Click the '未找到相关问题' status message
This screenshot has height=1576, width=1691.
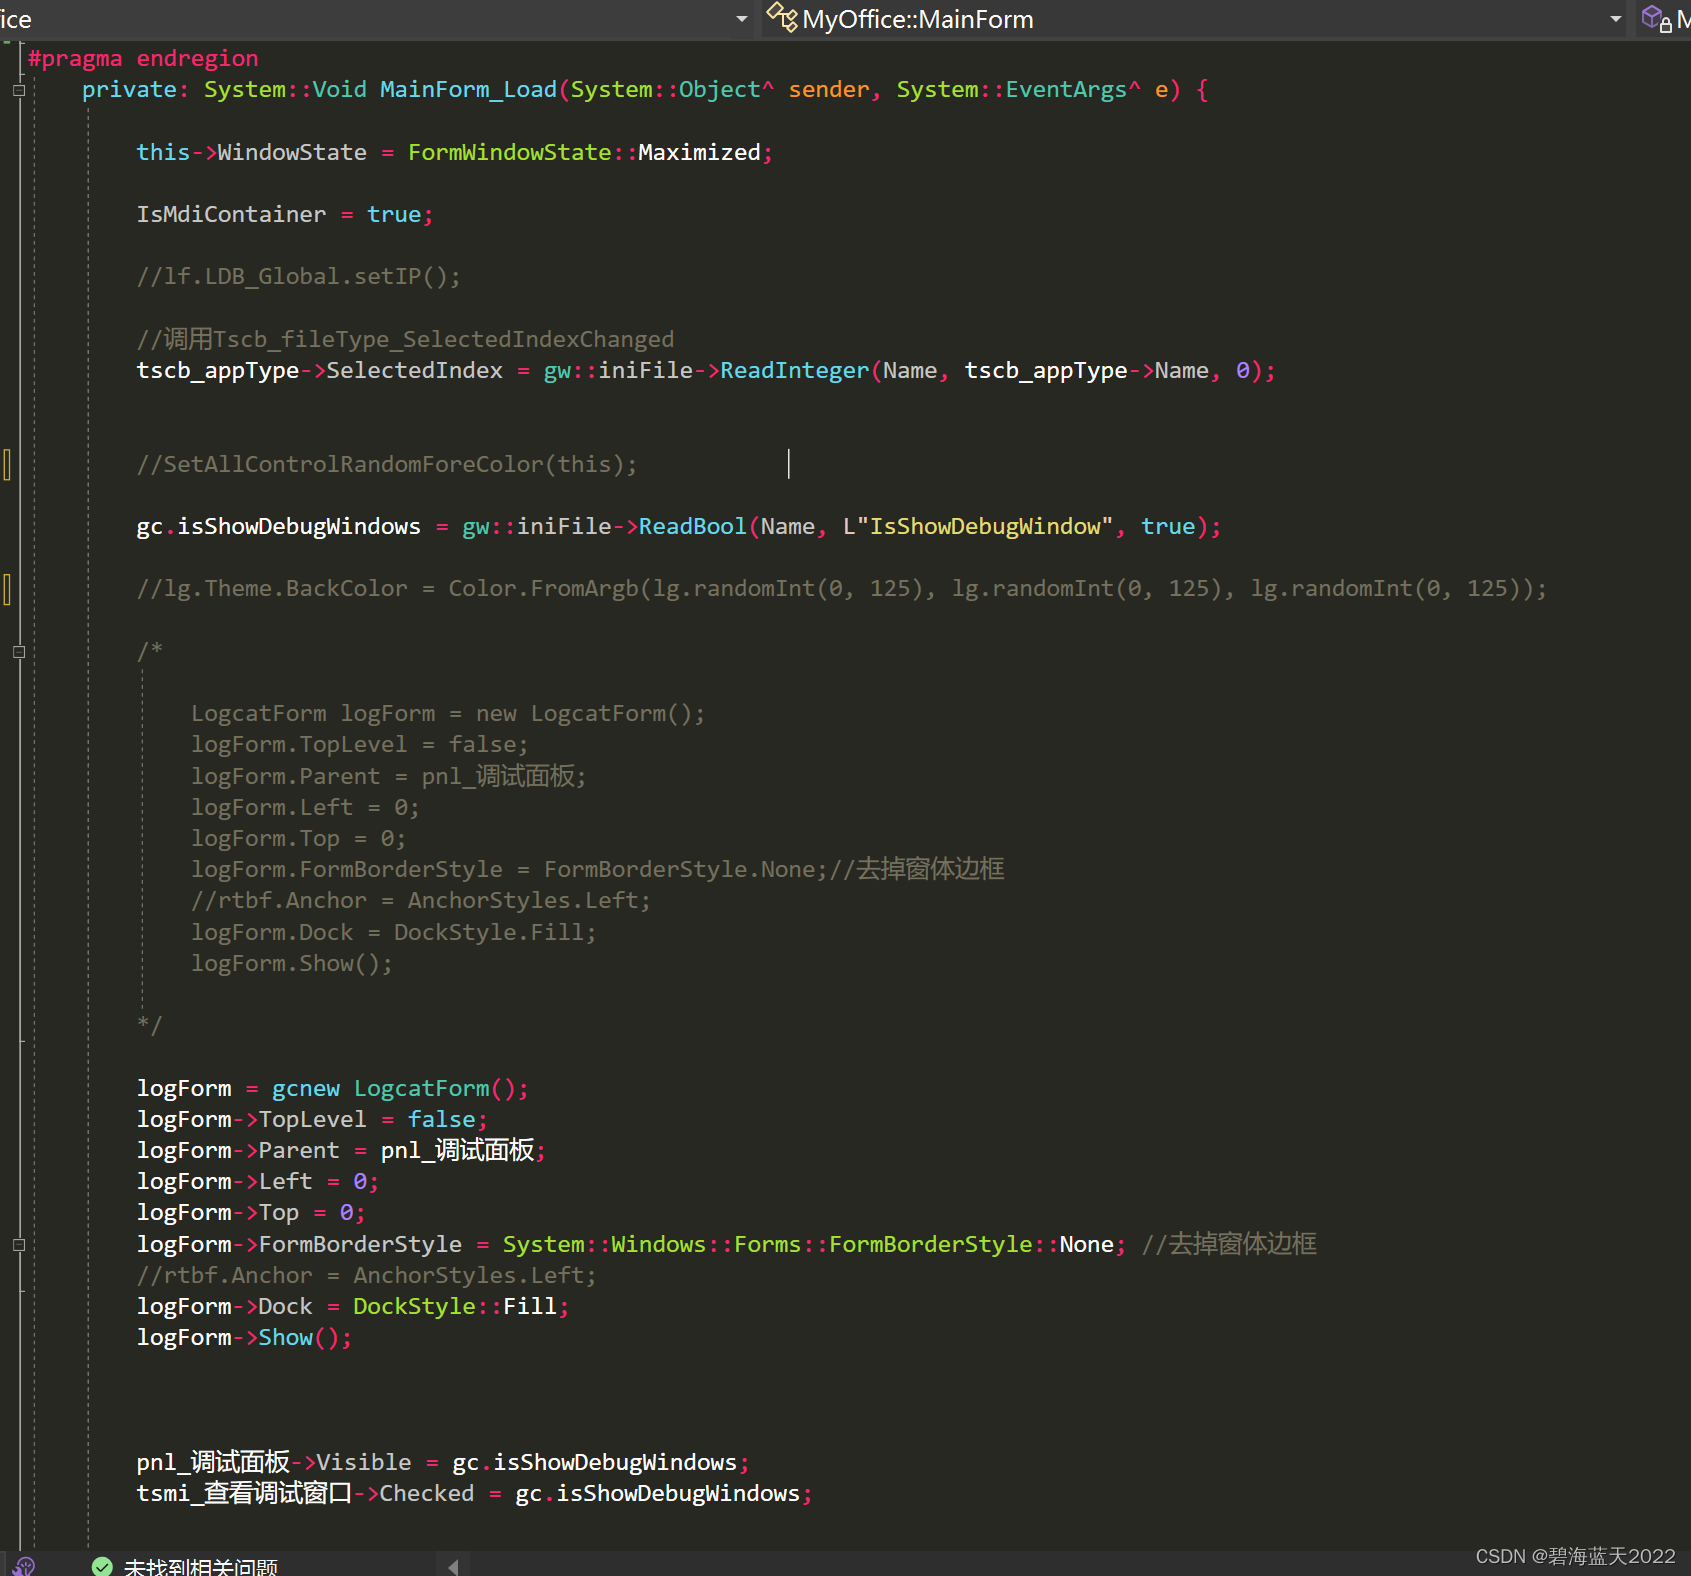(x=201, y=1566)
